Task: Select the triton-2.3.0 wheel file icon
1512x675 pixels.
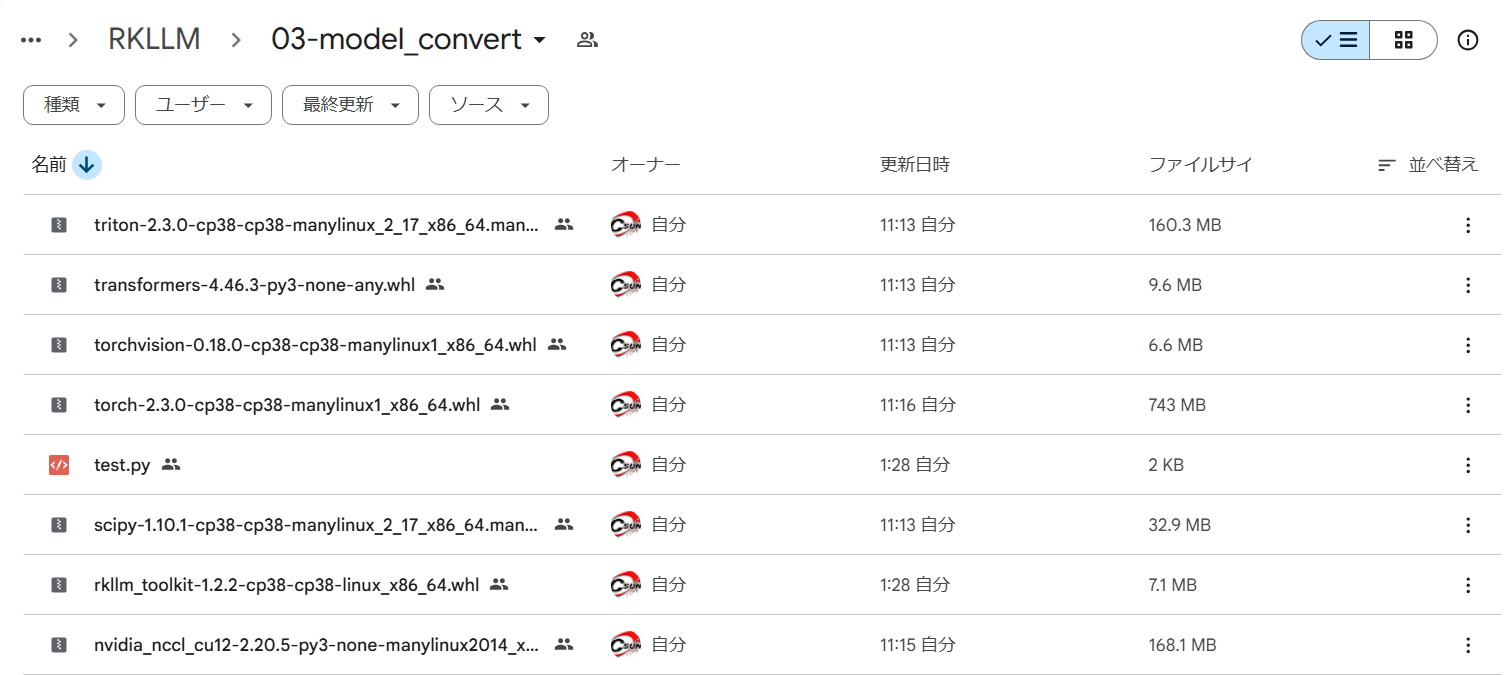Action: pos(59,225)
